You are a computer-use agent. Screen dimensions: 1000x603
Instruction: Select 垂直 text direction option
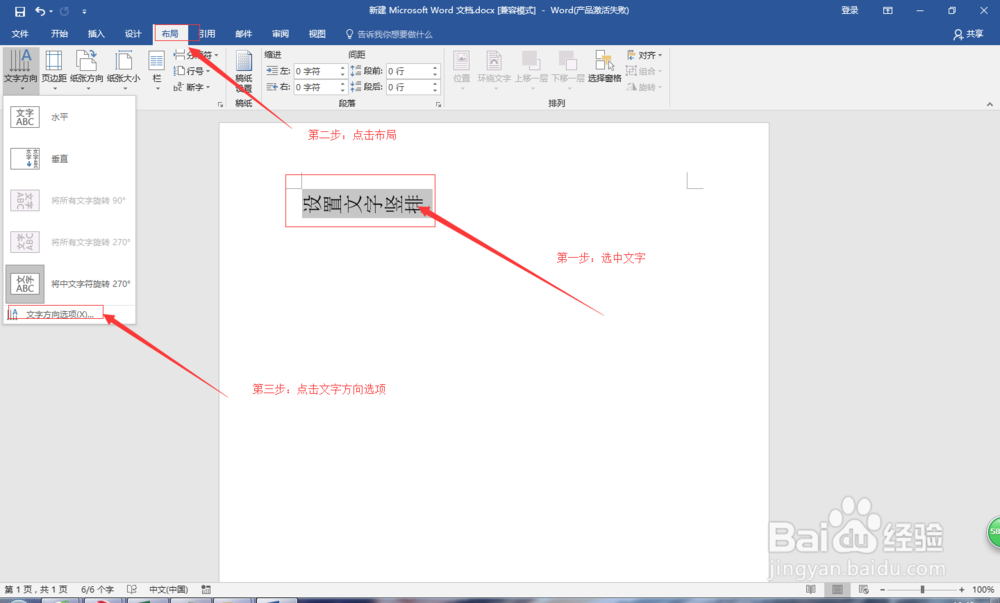pyautogui.click(x=60, y=158)
